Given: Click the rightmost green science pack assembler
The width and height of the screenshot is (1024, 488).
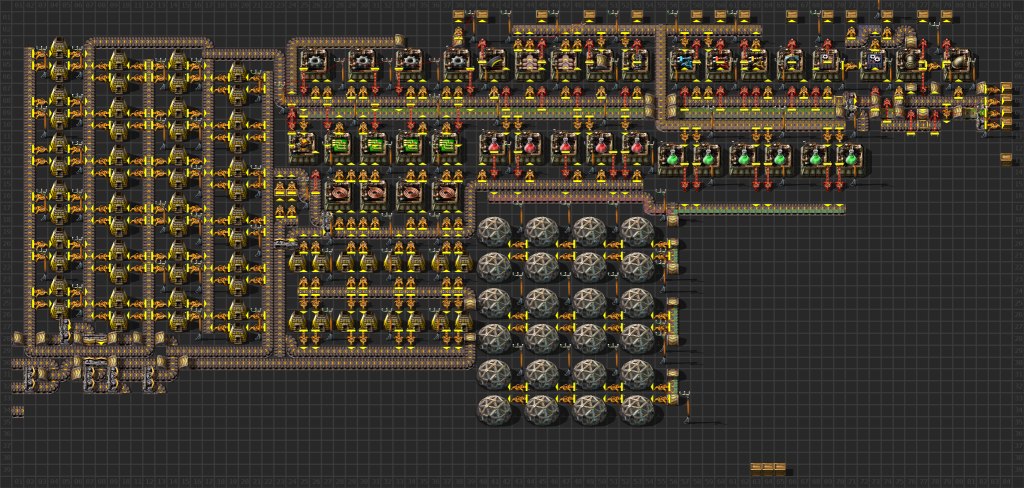Looking at the screenshot, I should [x=851, y=157].
